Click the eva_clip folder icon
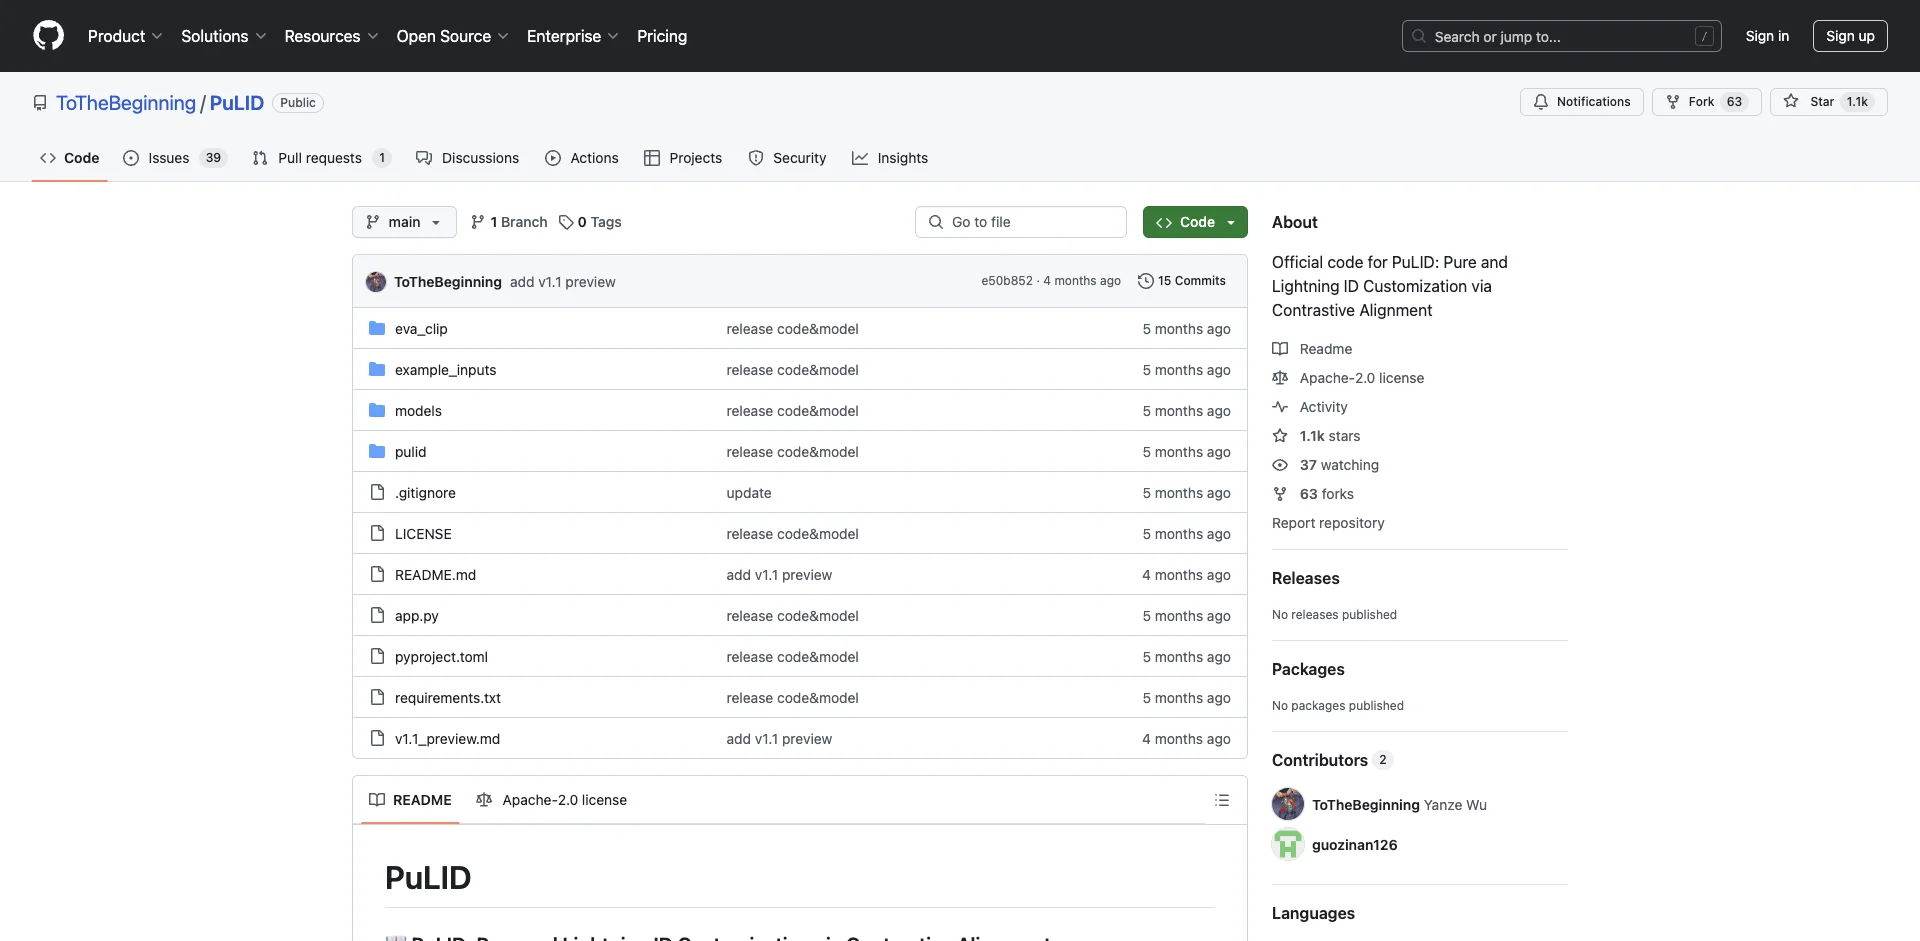 [x=377, y=328]
